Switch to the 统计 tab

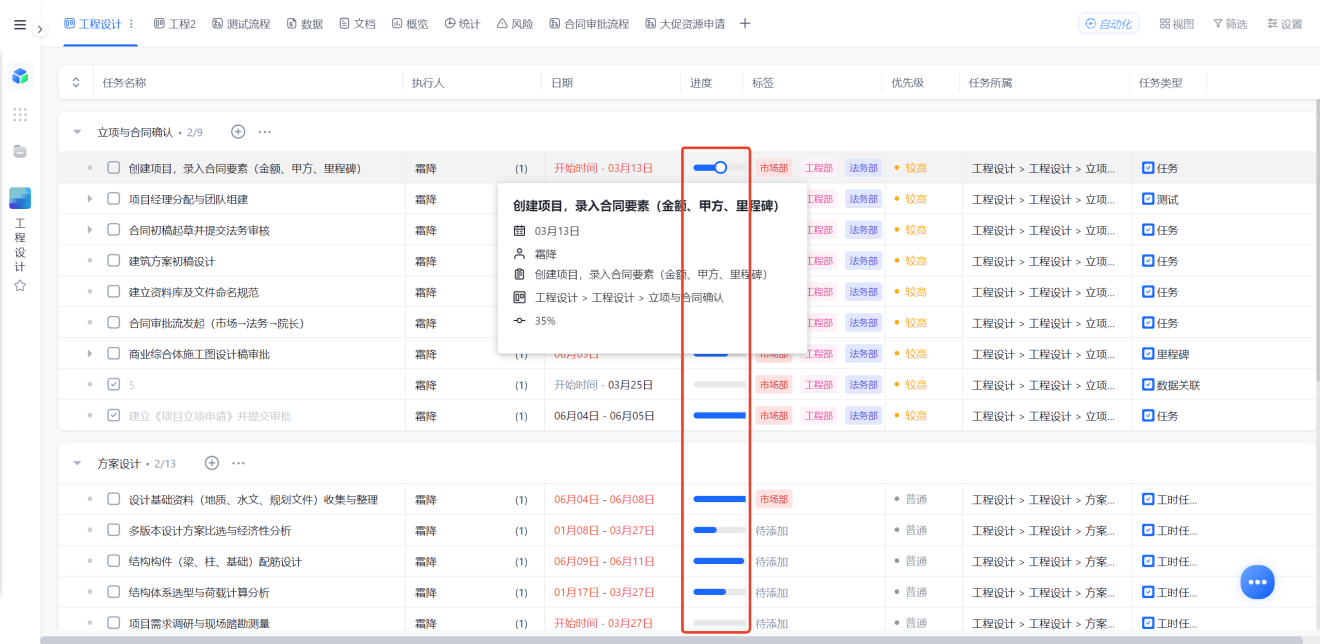coord(463,24)
